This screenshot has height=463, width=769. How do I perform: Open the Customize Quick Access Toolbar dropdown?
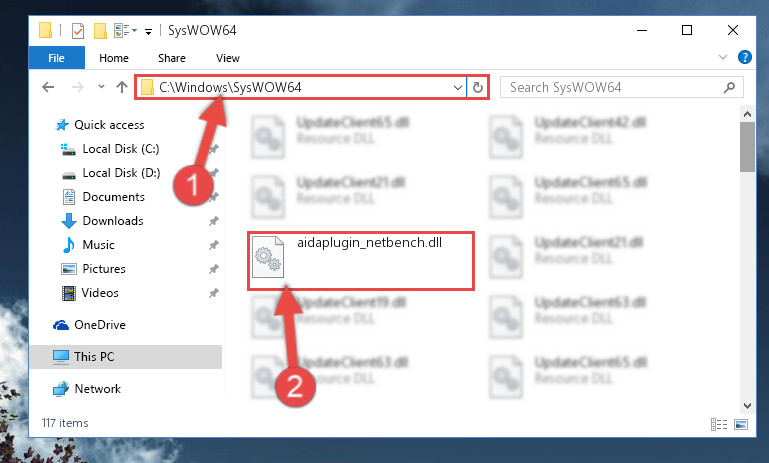pos(148,32)
